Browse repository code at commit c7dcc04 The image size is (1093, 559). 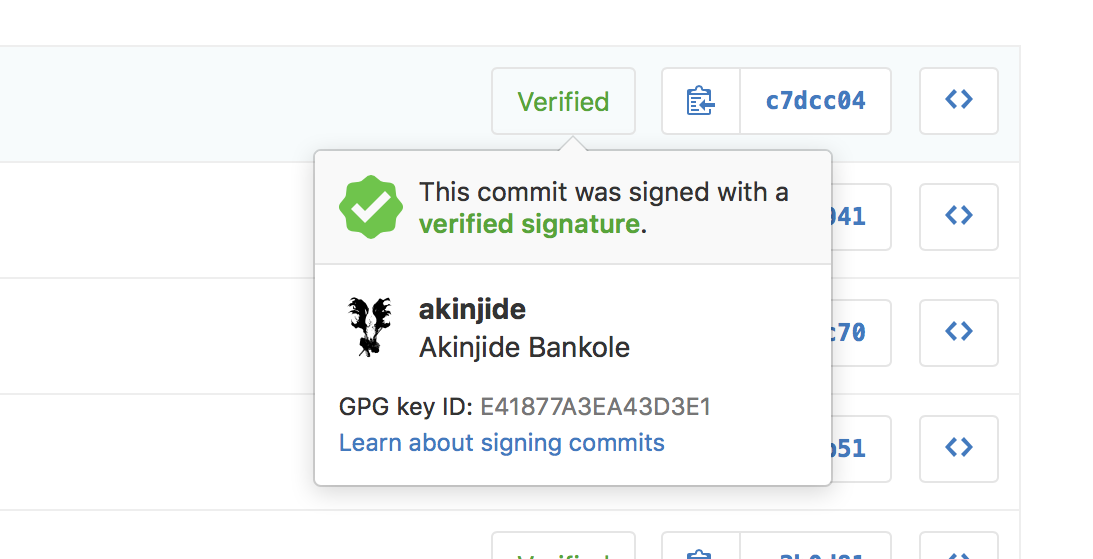click(x=958, y=101)
